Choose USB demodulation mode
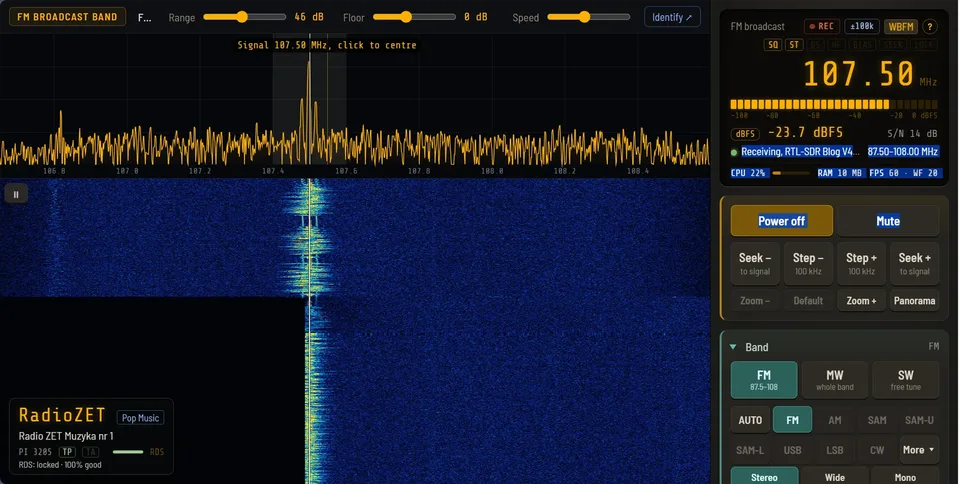The image size is (960, 484). pos(792,450)
